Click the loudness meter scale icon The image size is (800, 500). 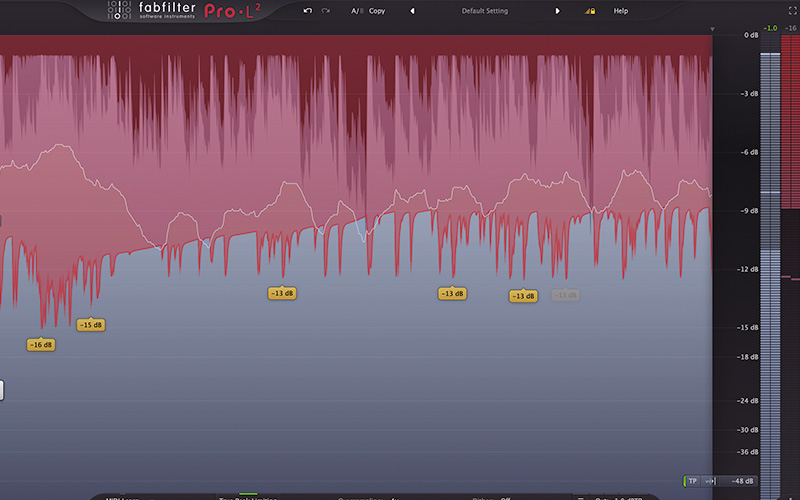pyautogui.click(x=712, y=481)
